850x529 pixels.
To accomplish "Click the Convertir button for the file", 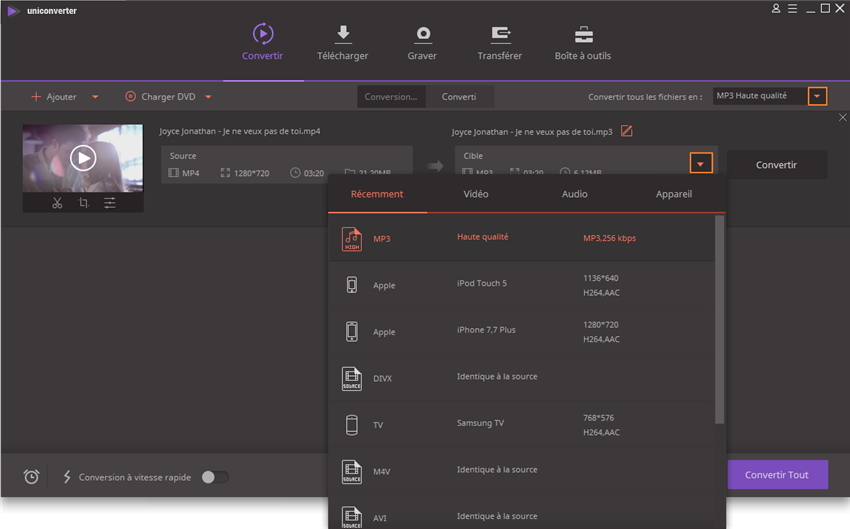I will [x=776, y=165].
